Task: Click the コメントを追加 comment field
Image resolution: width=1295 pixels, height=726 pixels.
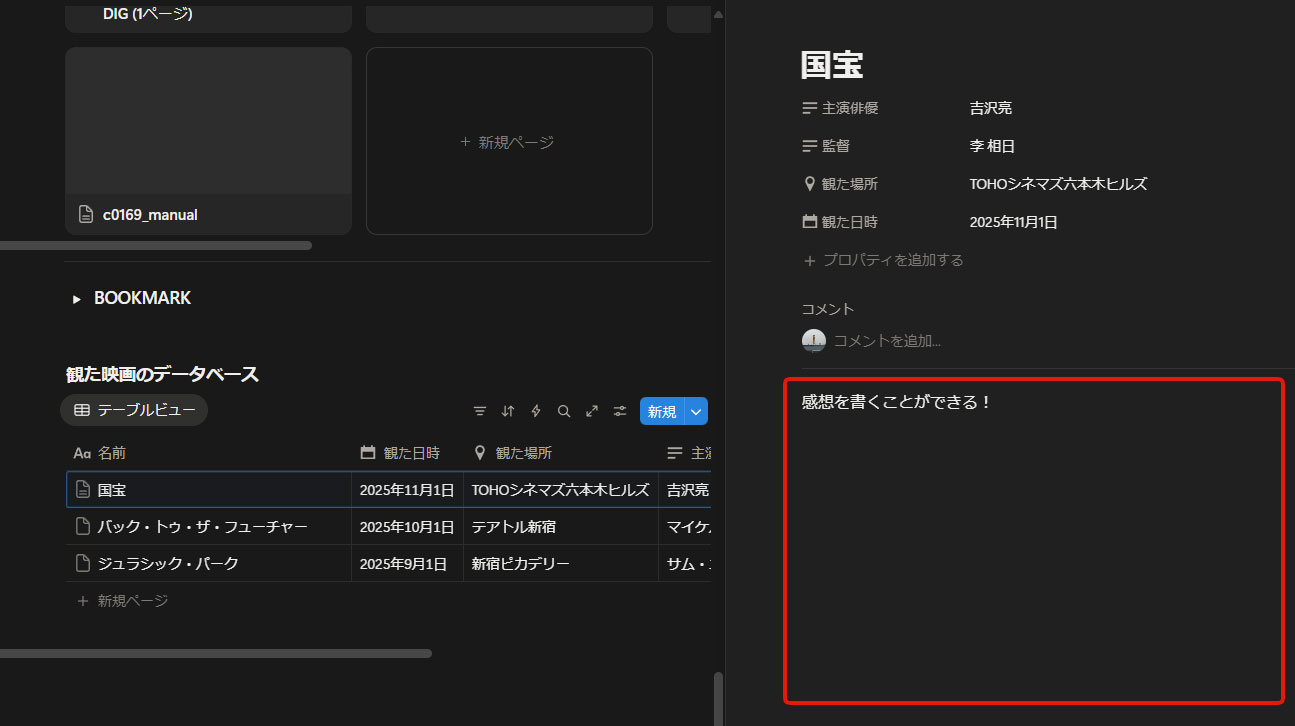Action: [887, 341]
